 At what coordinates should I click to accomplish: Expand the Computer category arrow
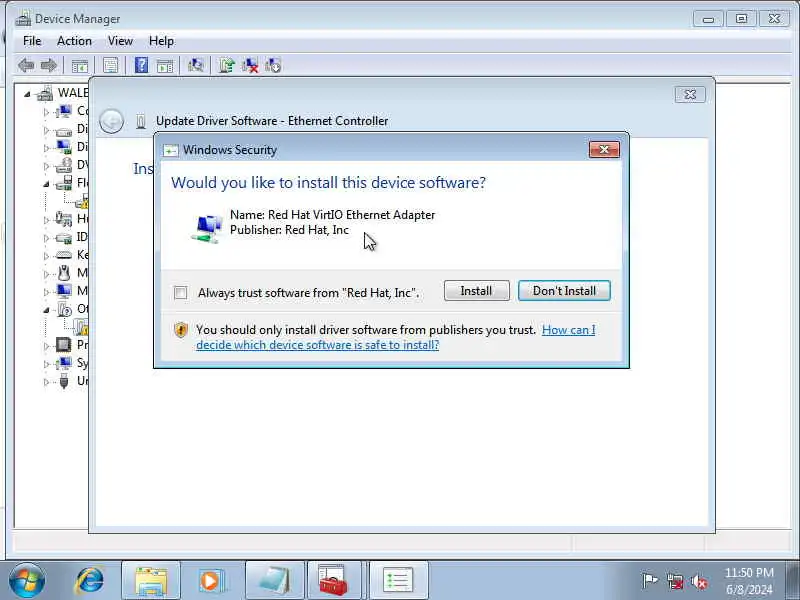46,112
